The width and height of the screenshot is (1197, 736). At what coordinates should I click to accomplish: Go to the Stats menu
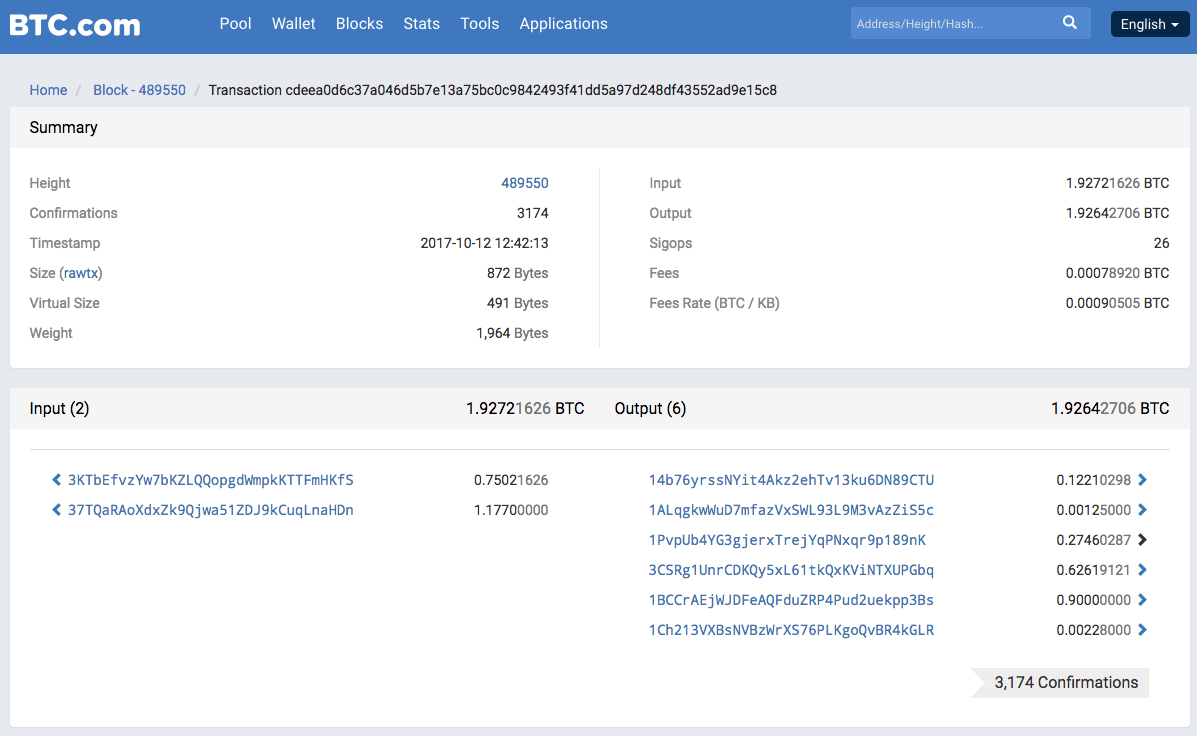point(421,23)
